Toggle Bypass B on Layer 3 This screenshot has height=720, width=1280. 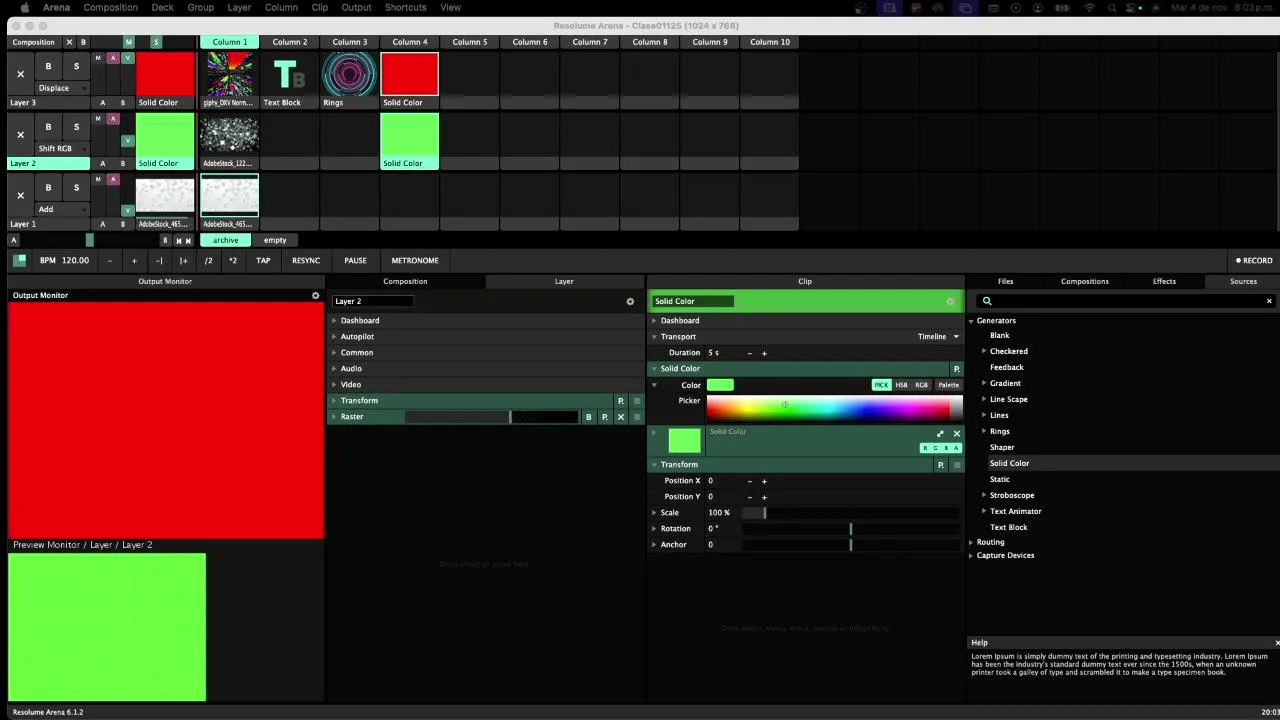click(48, 66)
